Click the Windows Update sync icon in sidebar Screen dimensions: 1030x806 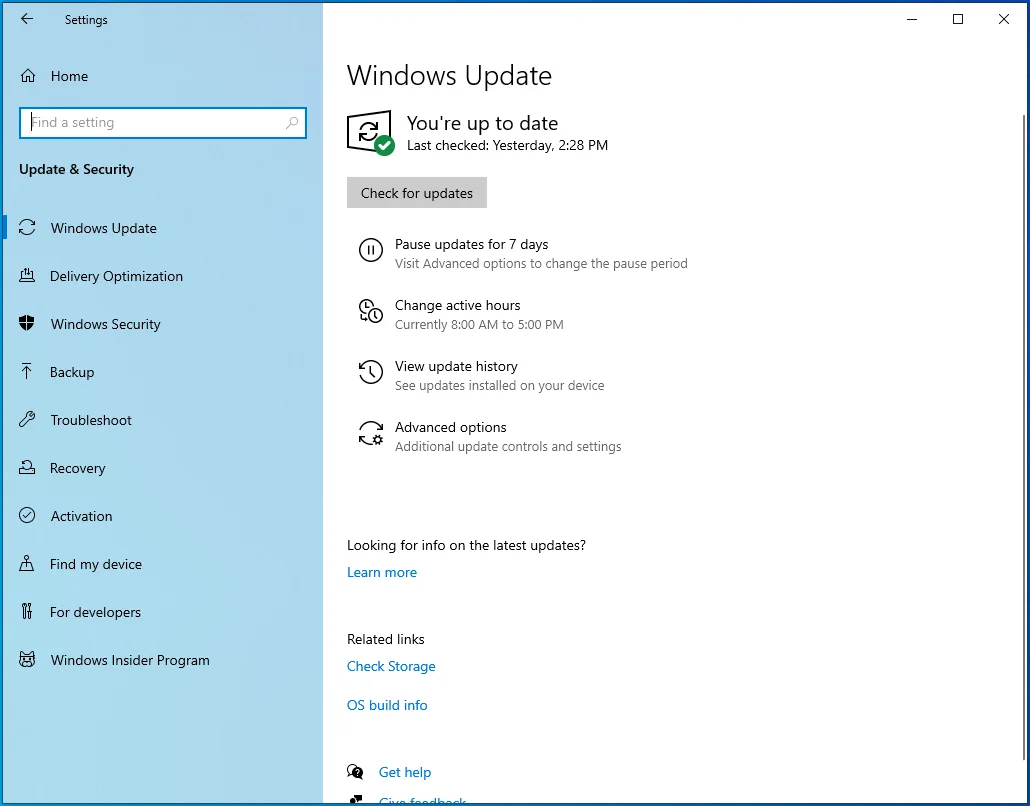(x=27, y=228)
